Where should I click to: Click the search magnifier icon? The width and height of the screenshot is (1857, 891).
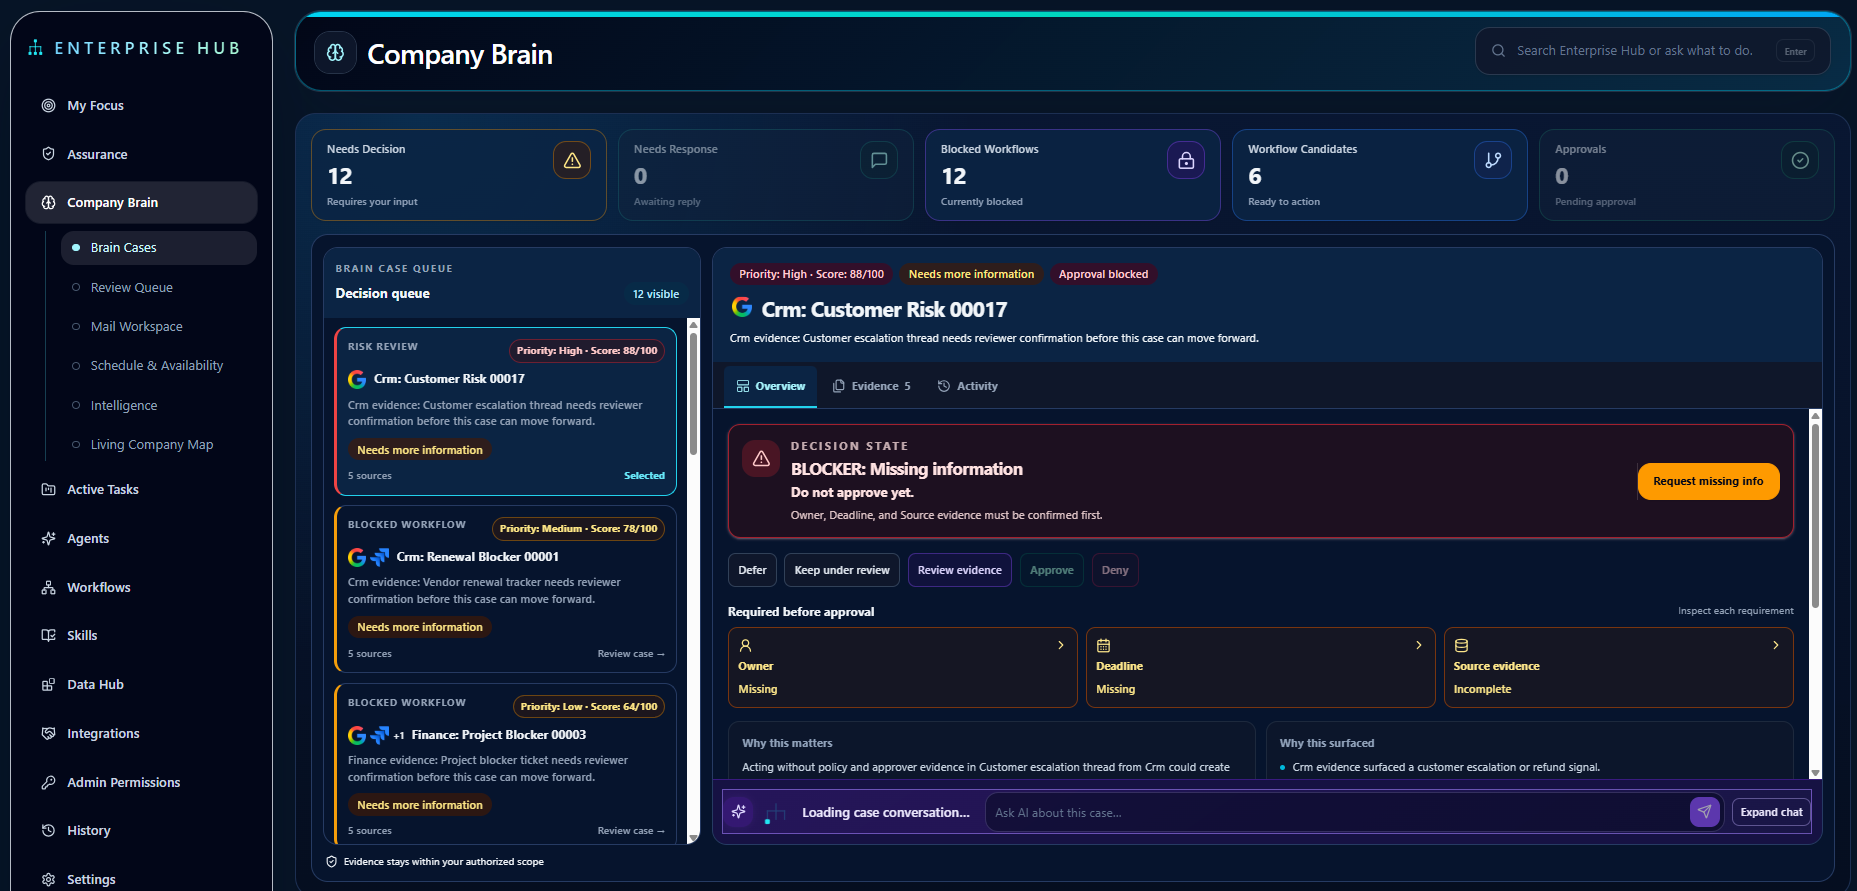click(1498, 51)
